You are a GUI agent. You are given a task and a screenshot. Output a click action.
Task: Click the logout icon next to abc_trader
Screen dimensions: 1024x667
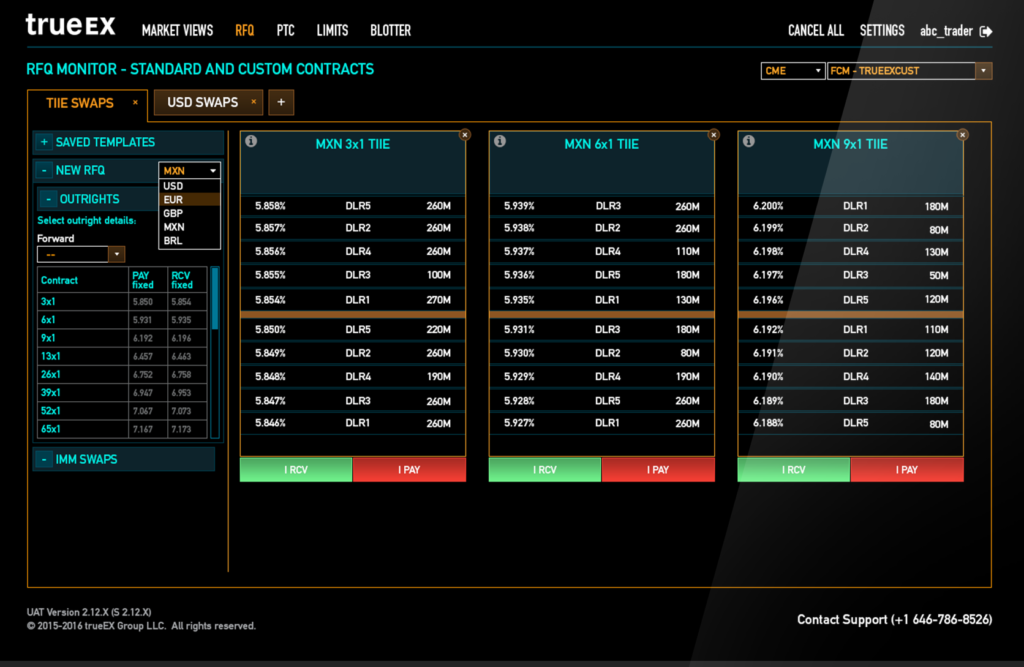click(986, 31)
